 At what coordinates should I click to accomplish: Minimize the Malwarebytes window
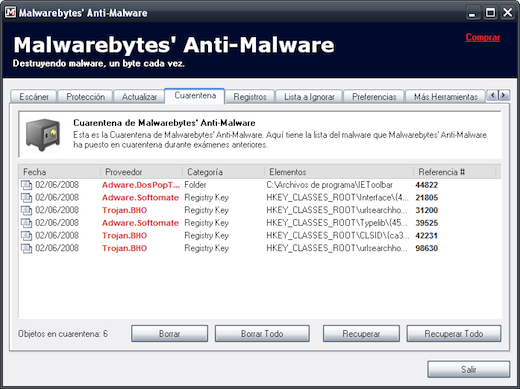pos(472,13)
